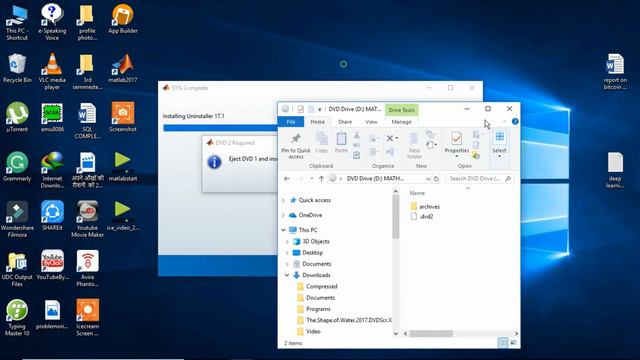Switch to the Share ribbon tab
Image resolution: width=640 pixels, height=360 pixels.
(x=345, y=122)
